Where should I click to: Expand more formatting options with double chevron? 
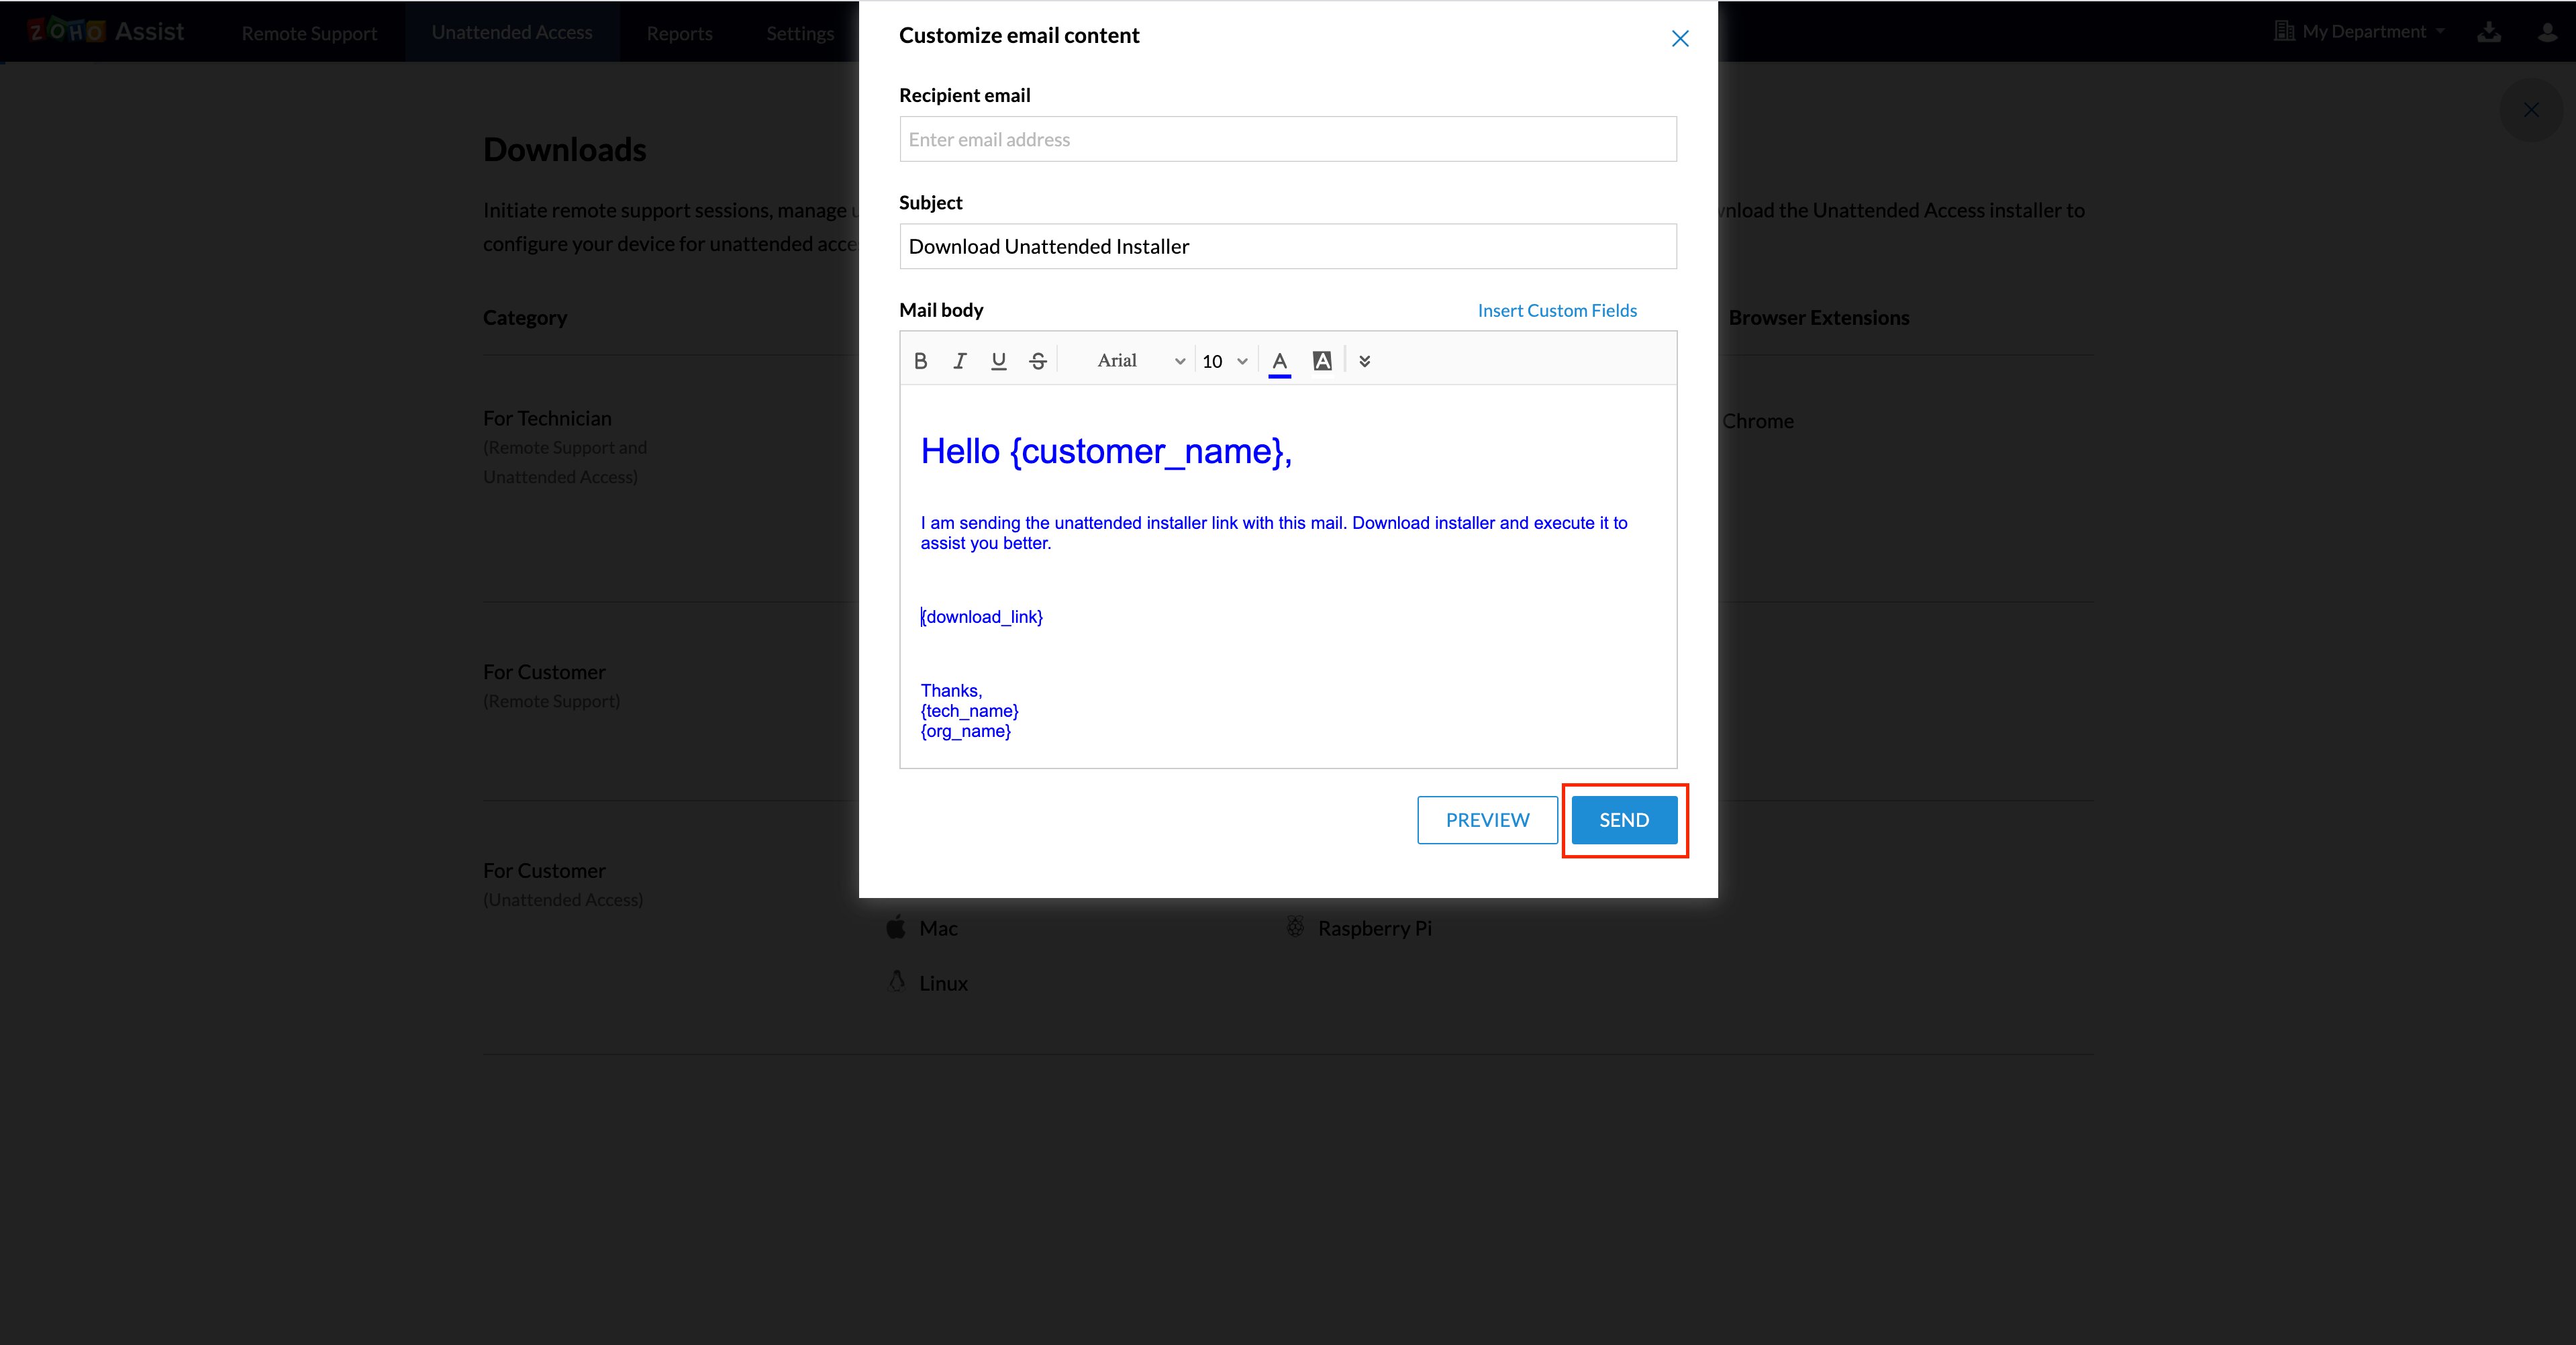[1364, 361]
